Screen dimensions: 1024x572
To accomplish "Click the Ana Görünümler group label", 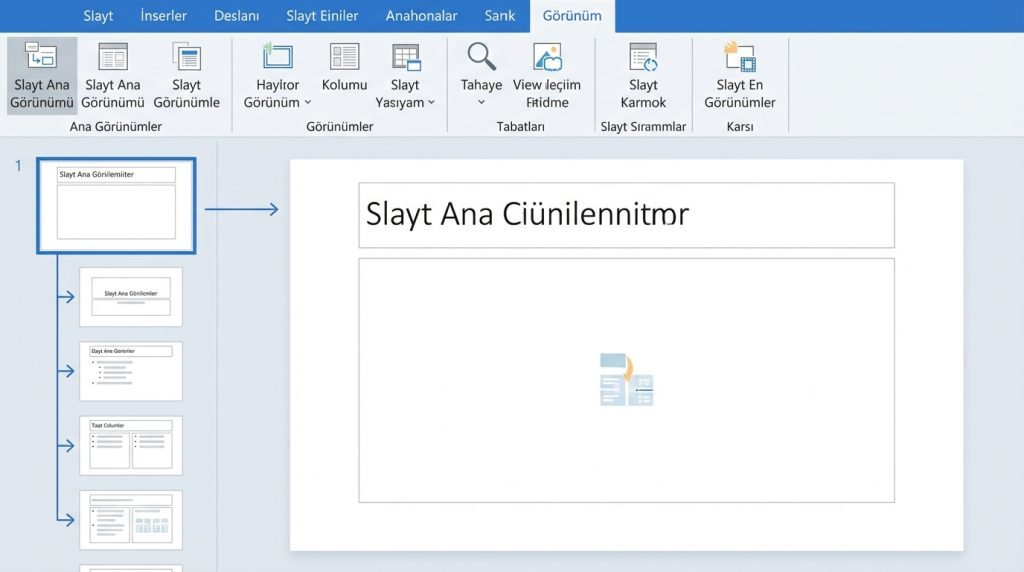I will 116,127.
